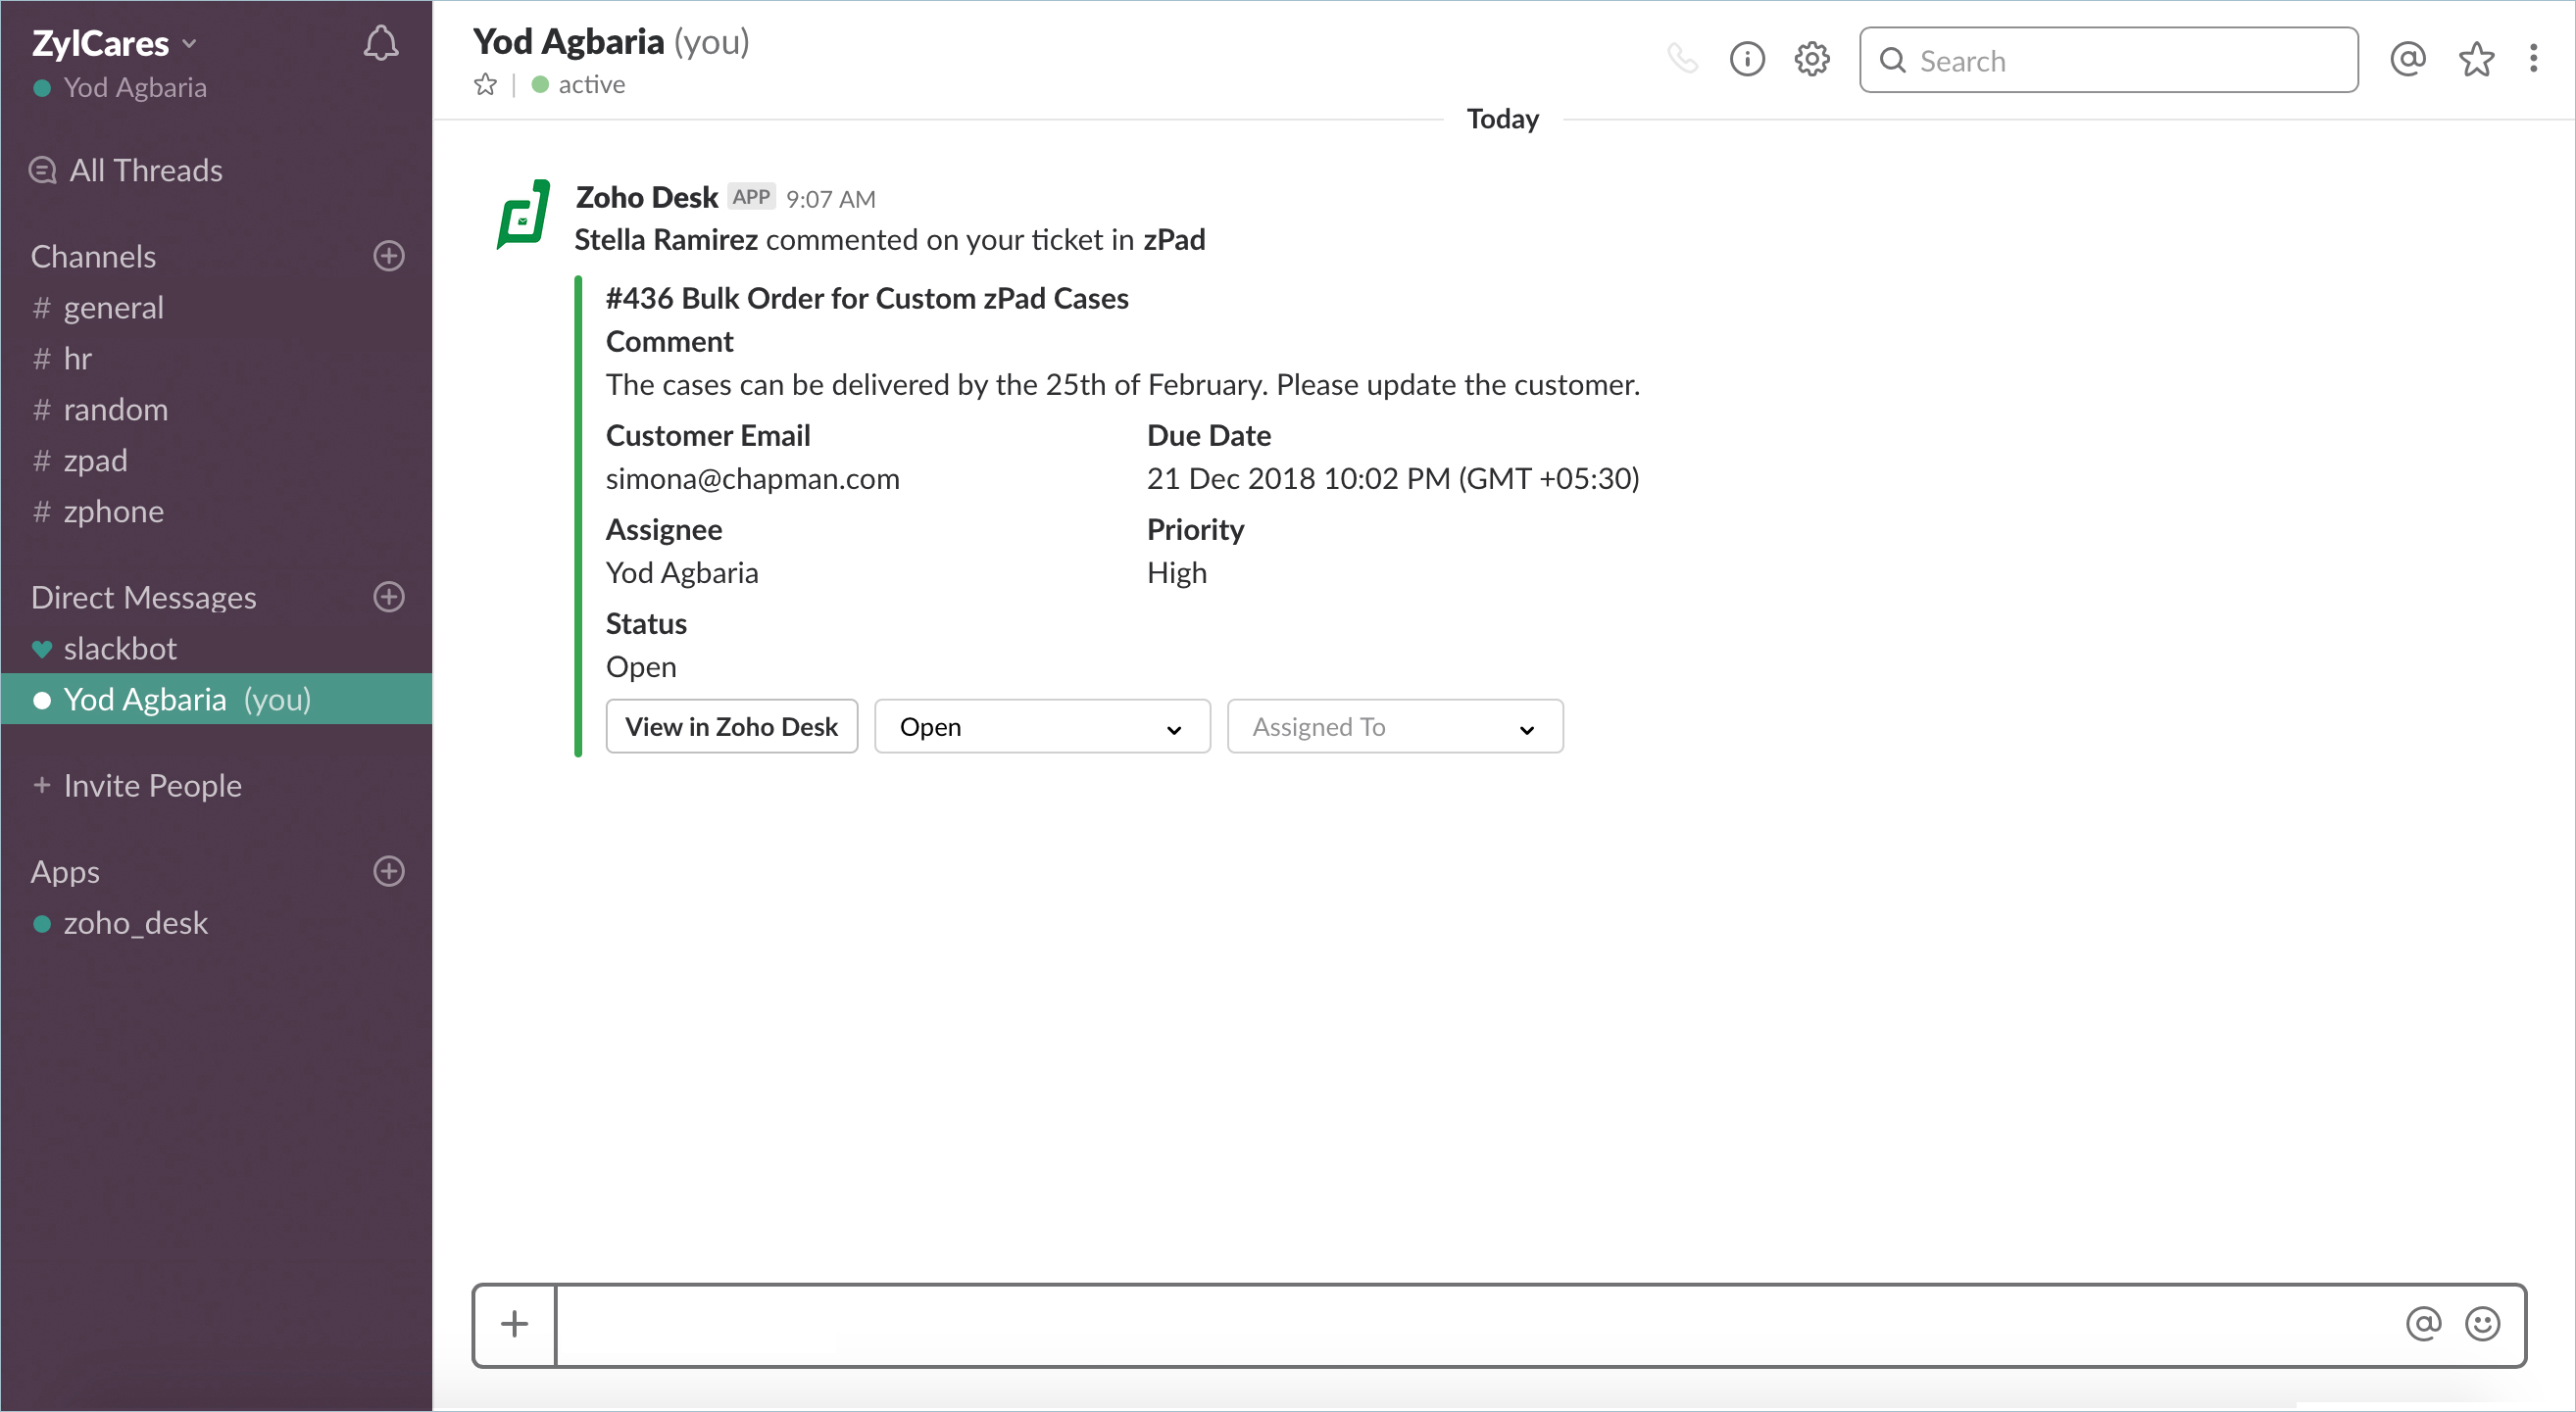Screen dimensions: 2576x1412
Task: Expand the Assigned To dropdown
Action: pos(1394,727)
